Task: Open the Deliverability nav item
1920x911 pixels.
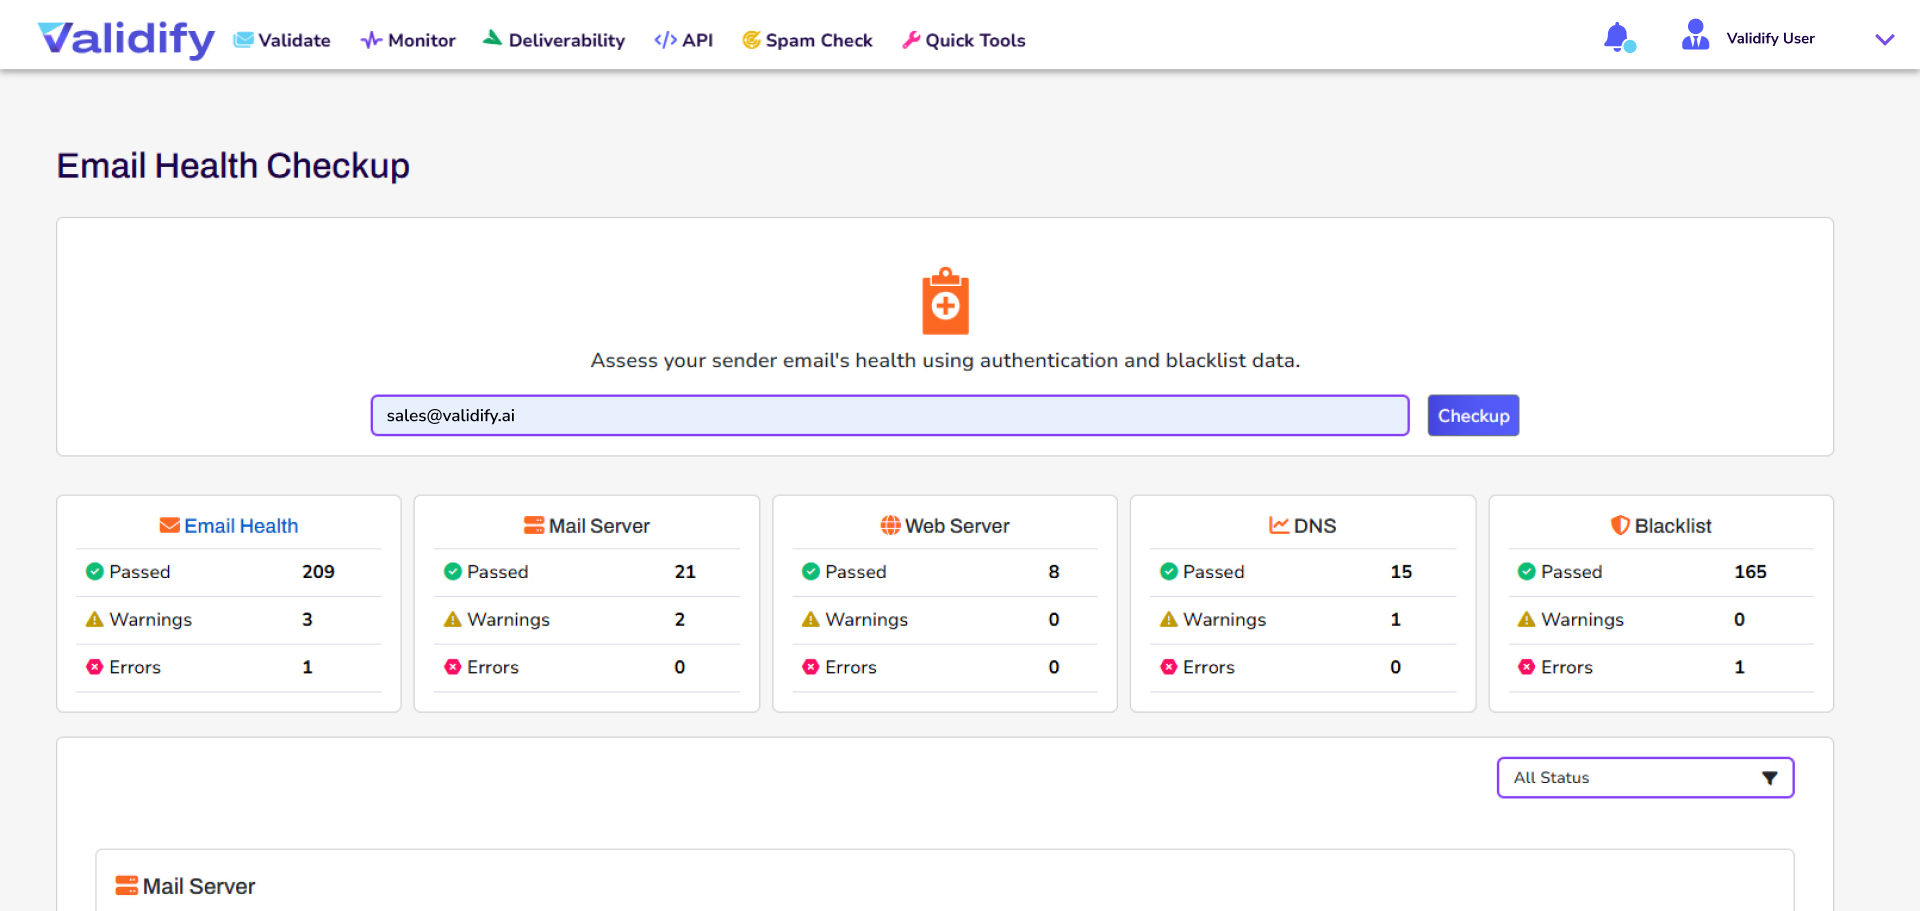Action: [554, 40]
